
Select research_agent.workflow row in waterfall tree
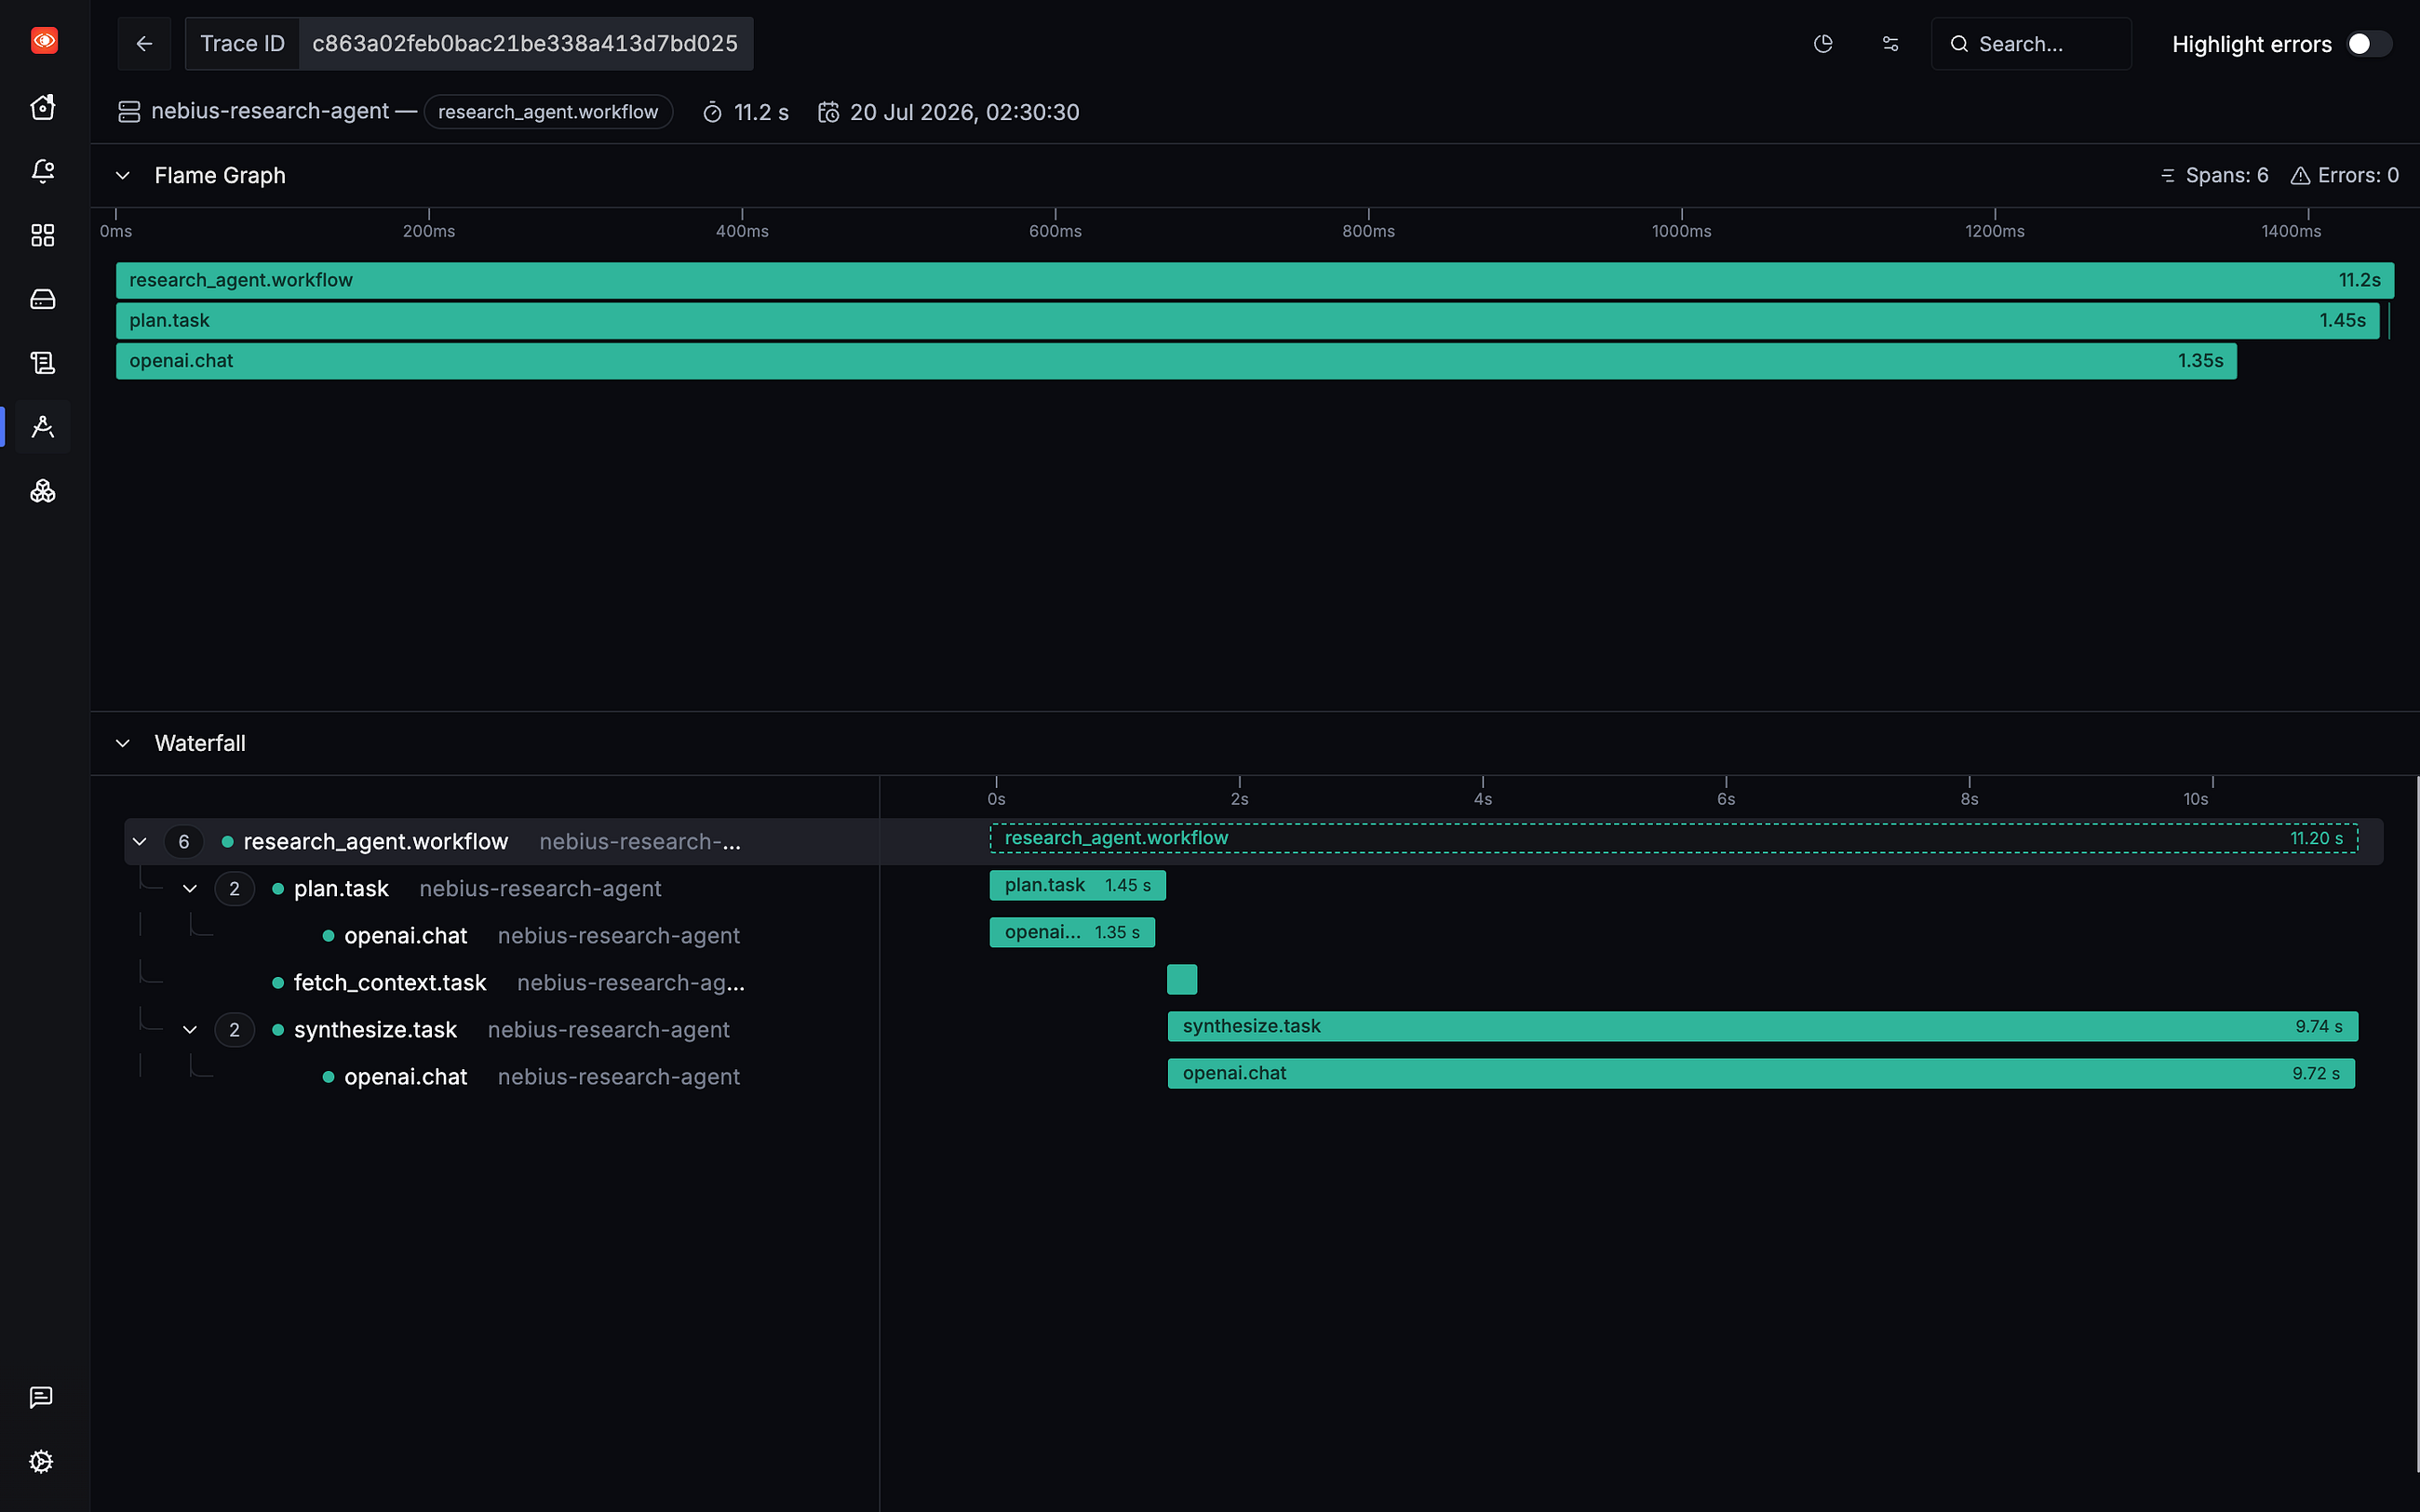click(502, 842)
